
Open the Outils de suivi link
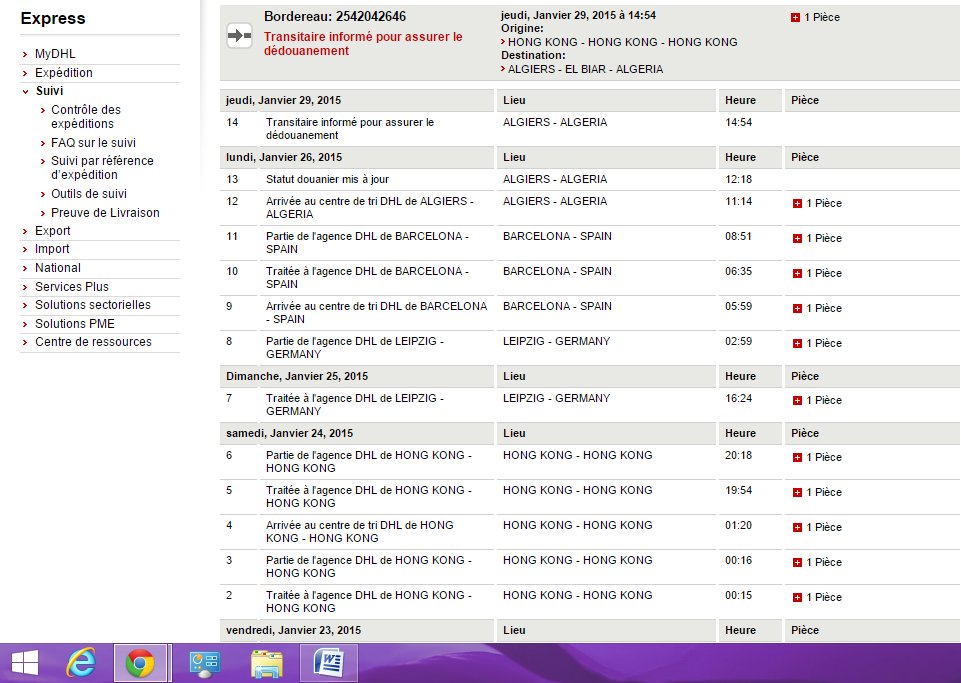pos(89,194)
